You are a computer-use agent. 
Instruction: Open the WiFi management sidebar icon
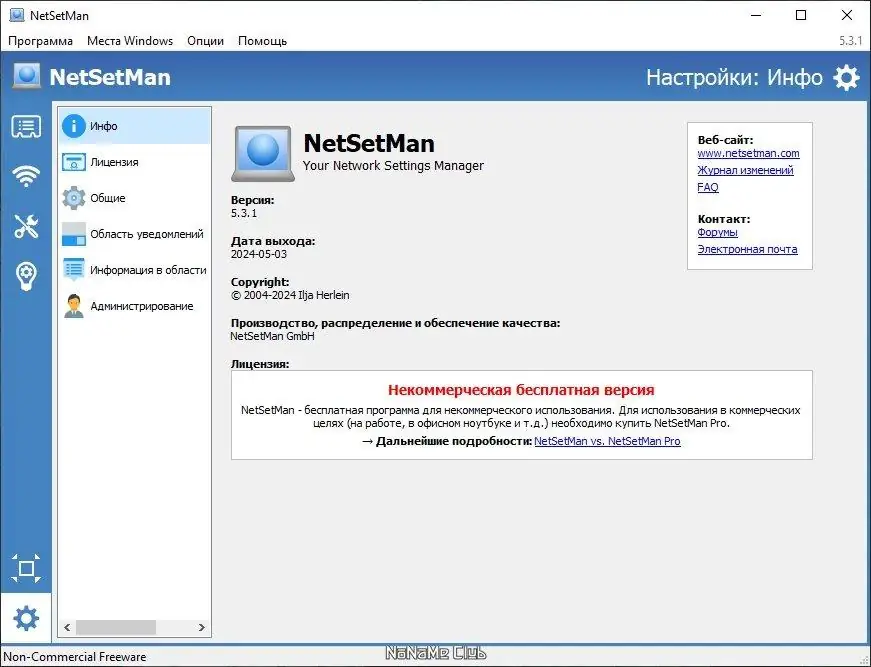click(x=26, y=177)
